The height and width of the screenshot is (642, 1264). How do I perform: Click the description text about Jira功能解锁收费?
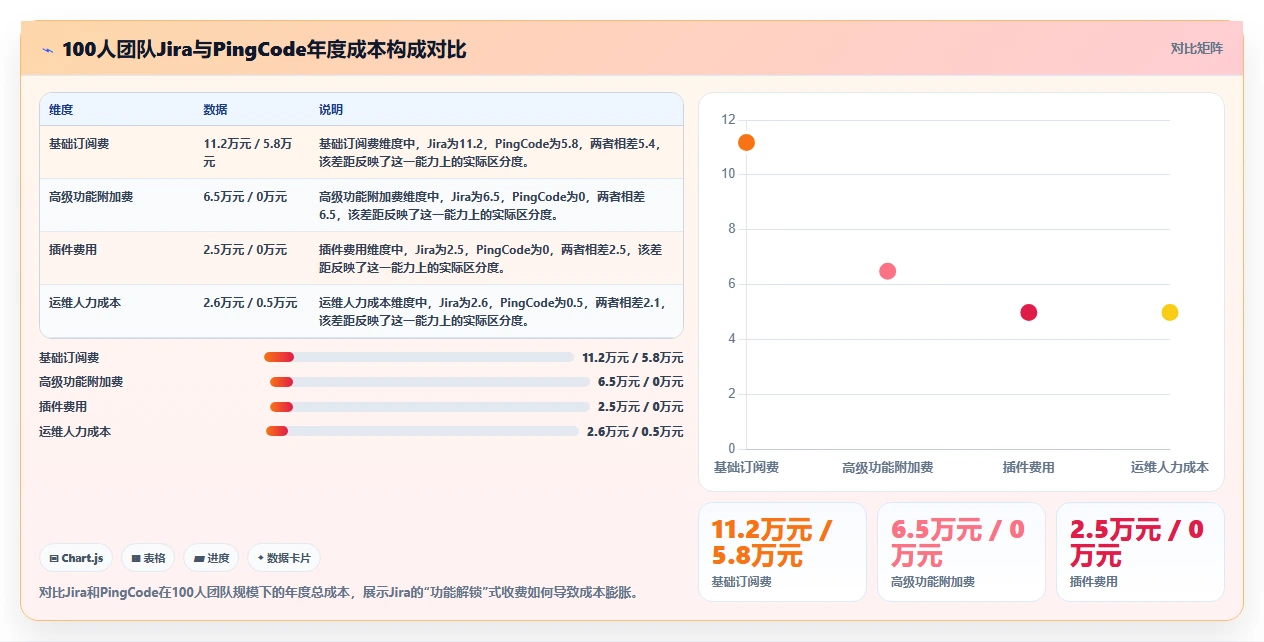point(339,592)
